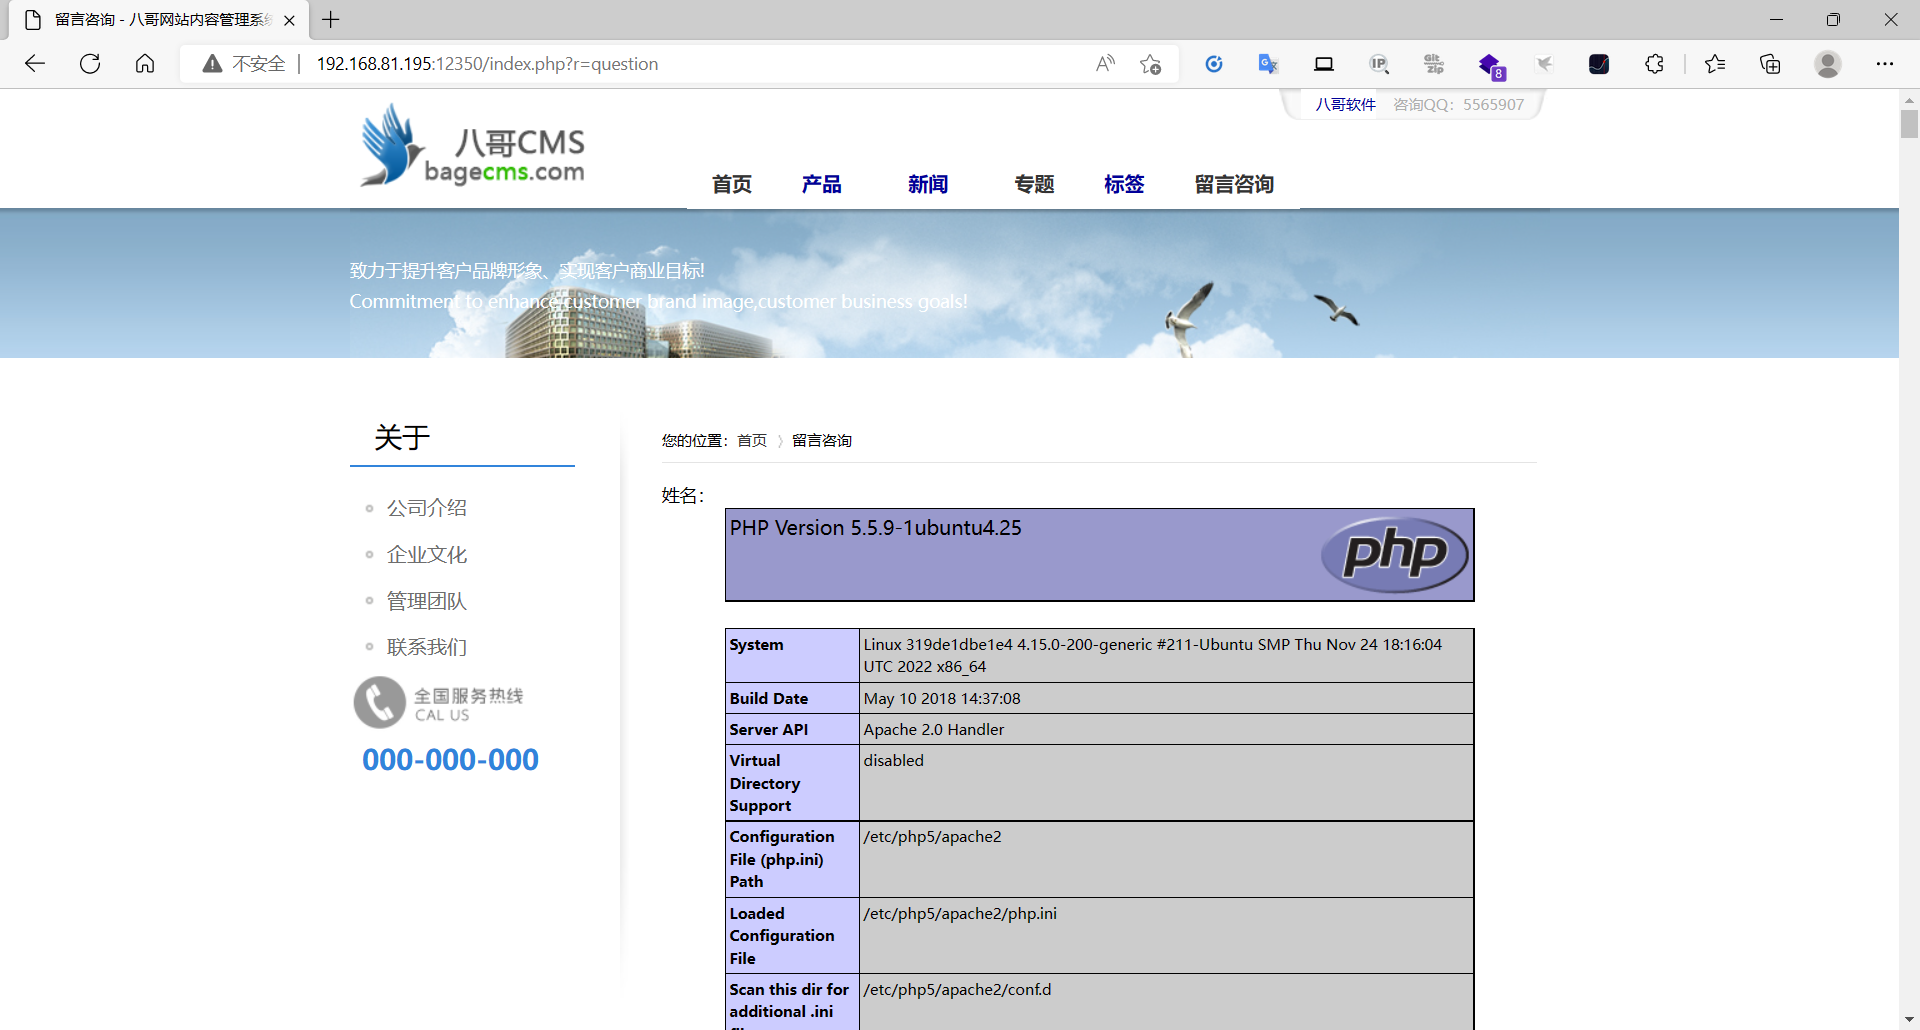Click the scrollbar up arrow
1920x1030 pixels.
pyautogui.click(x=1909, y=99)
